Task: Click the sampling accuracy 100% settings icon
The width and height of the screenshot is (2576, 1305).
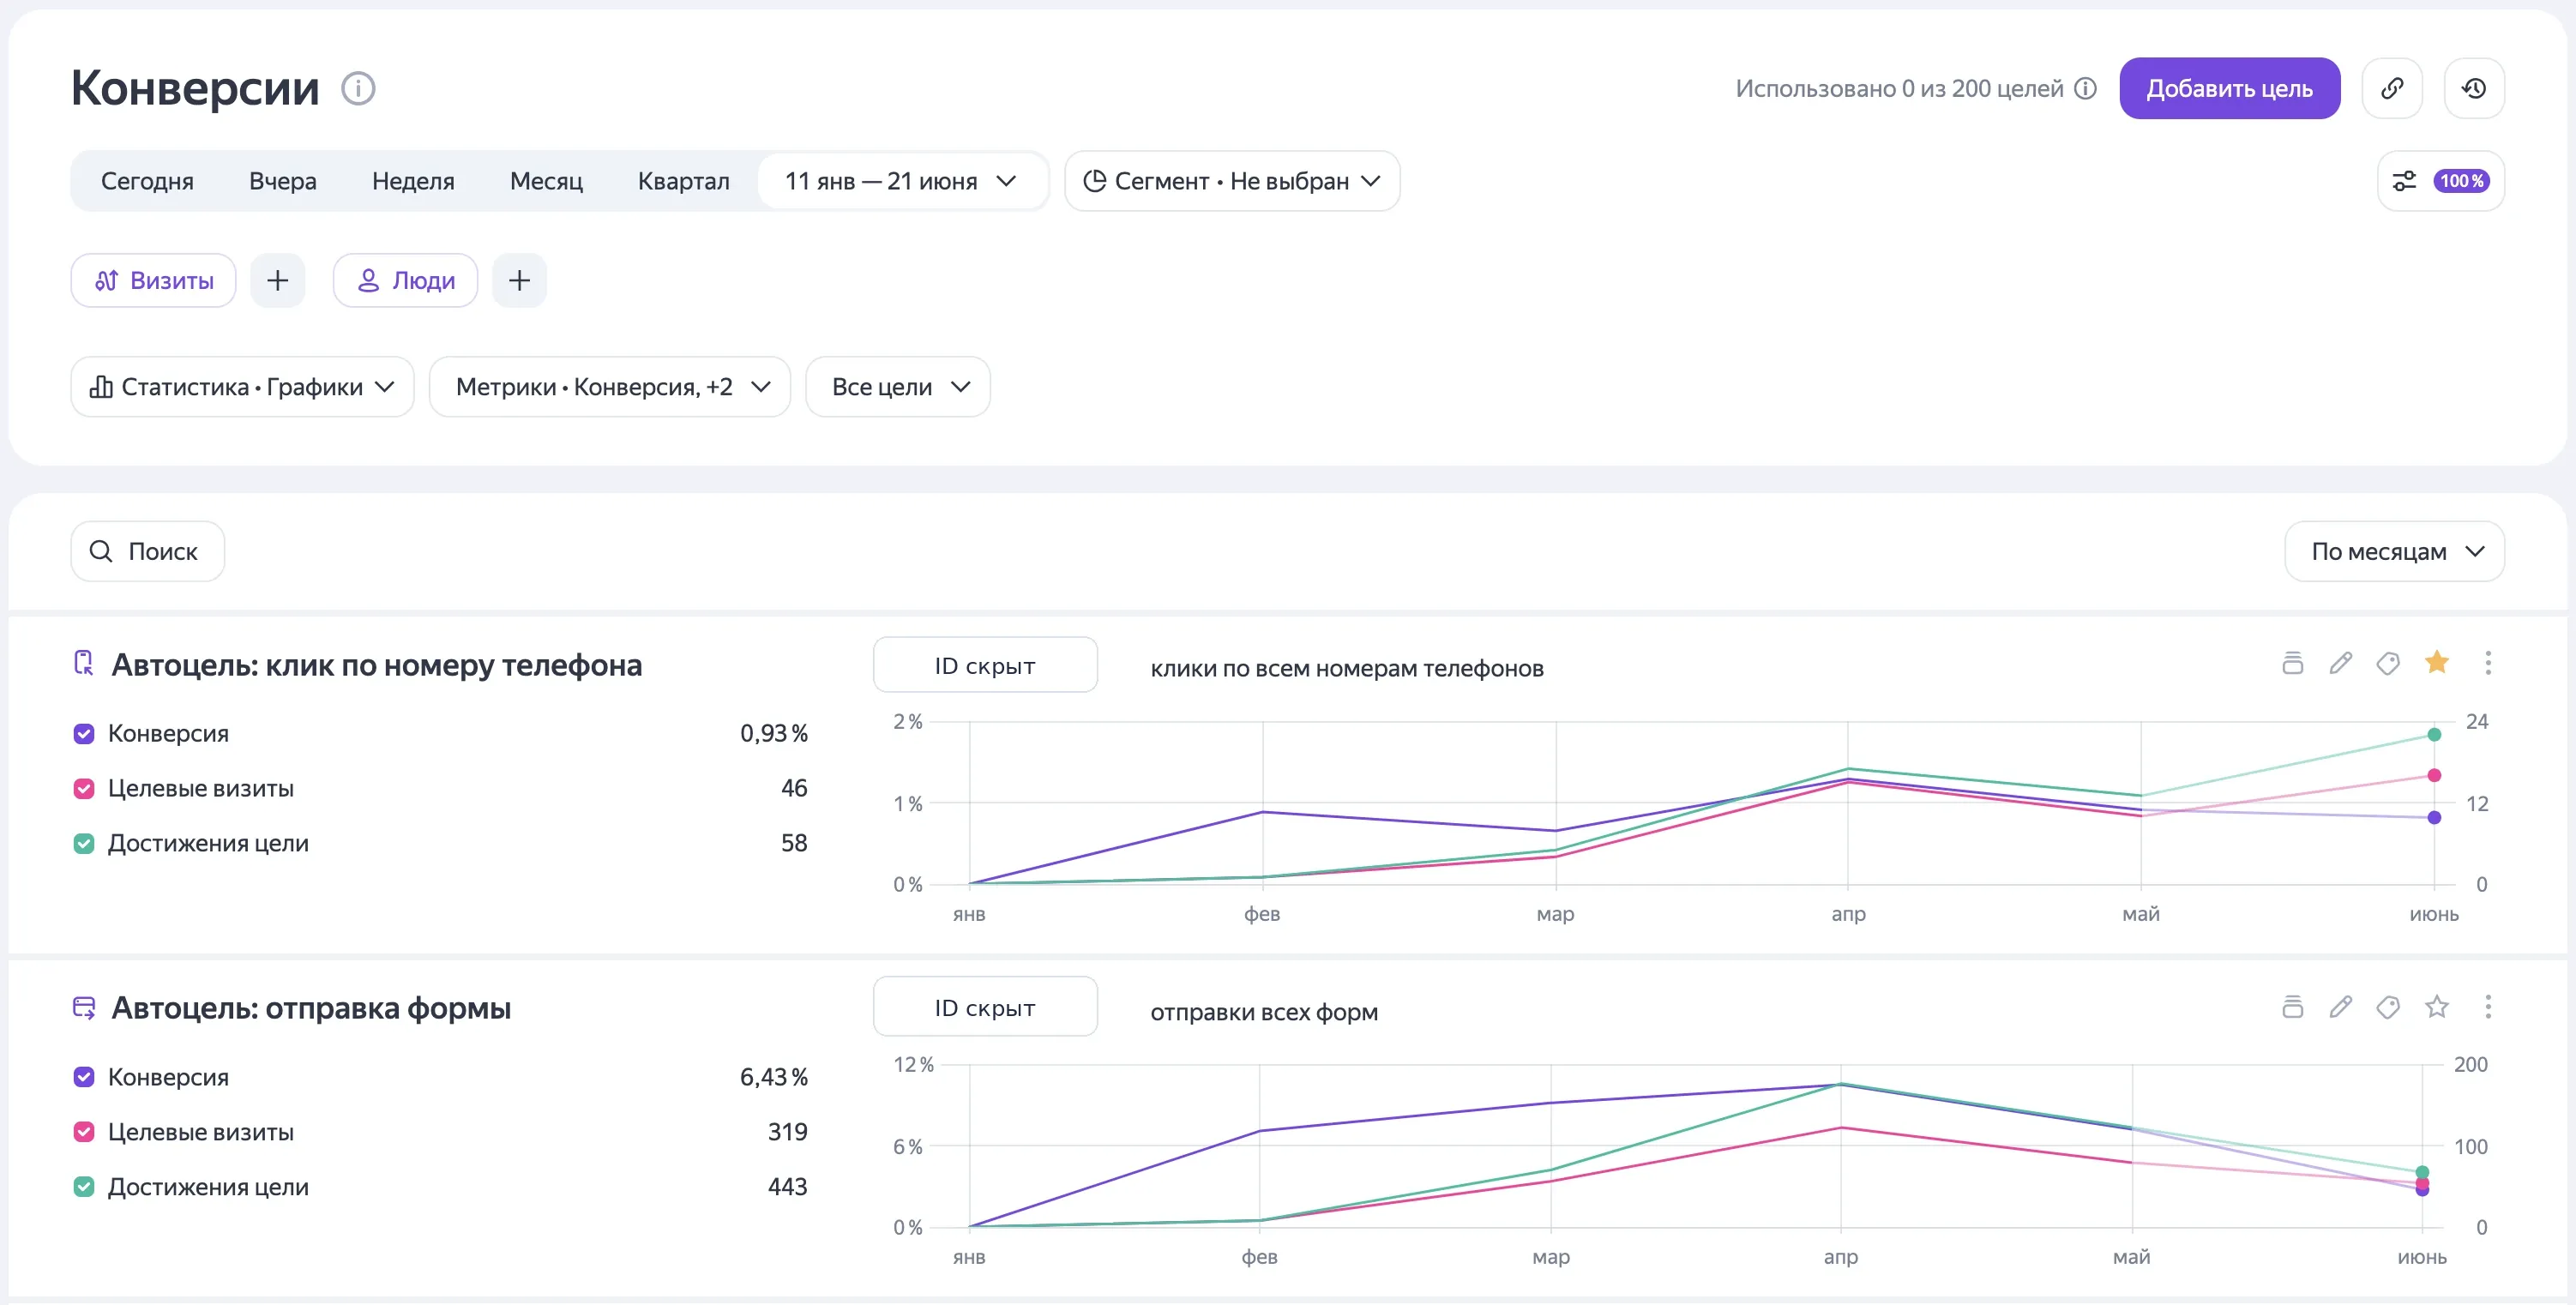Action: click(2441, 181)
